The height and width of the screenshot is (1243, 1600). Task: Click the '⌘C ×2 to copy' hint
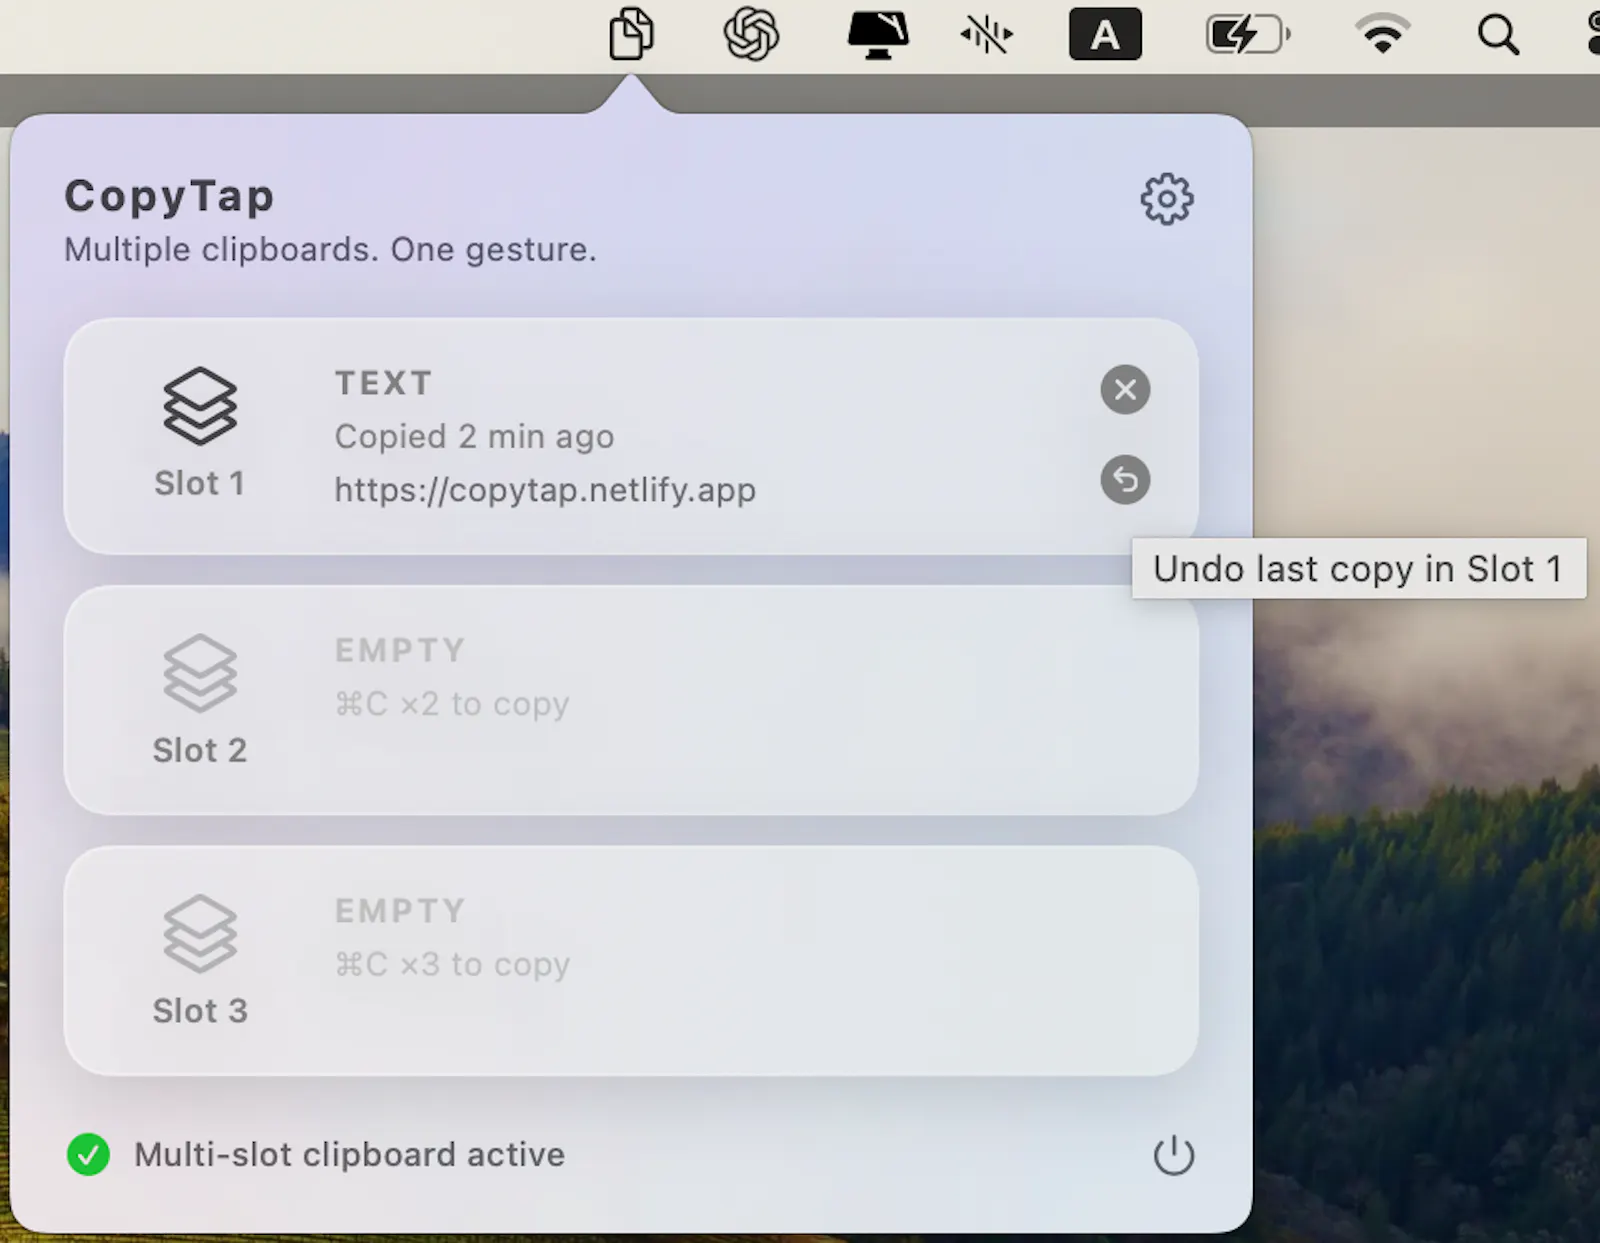(452, 704)
